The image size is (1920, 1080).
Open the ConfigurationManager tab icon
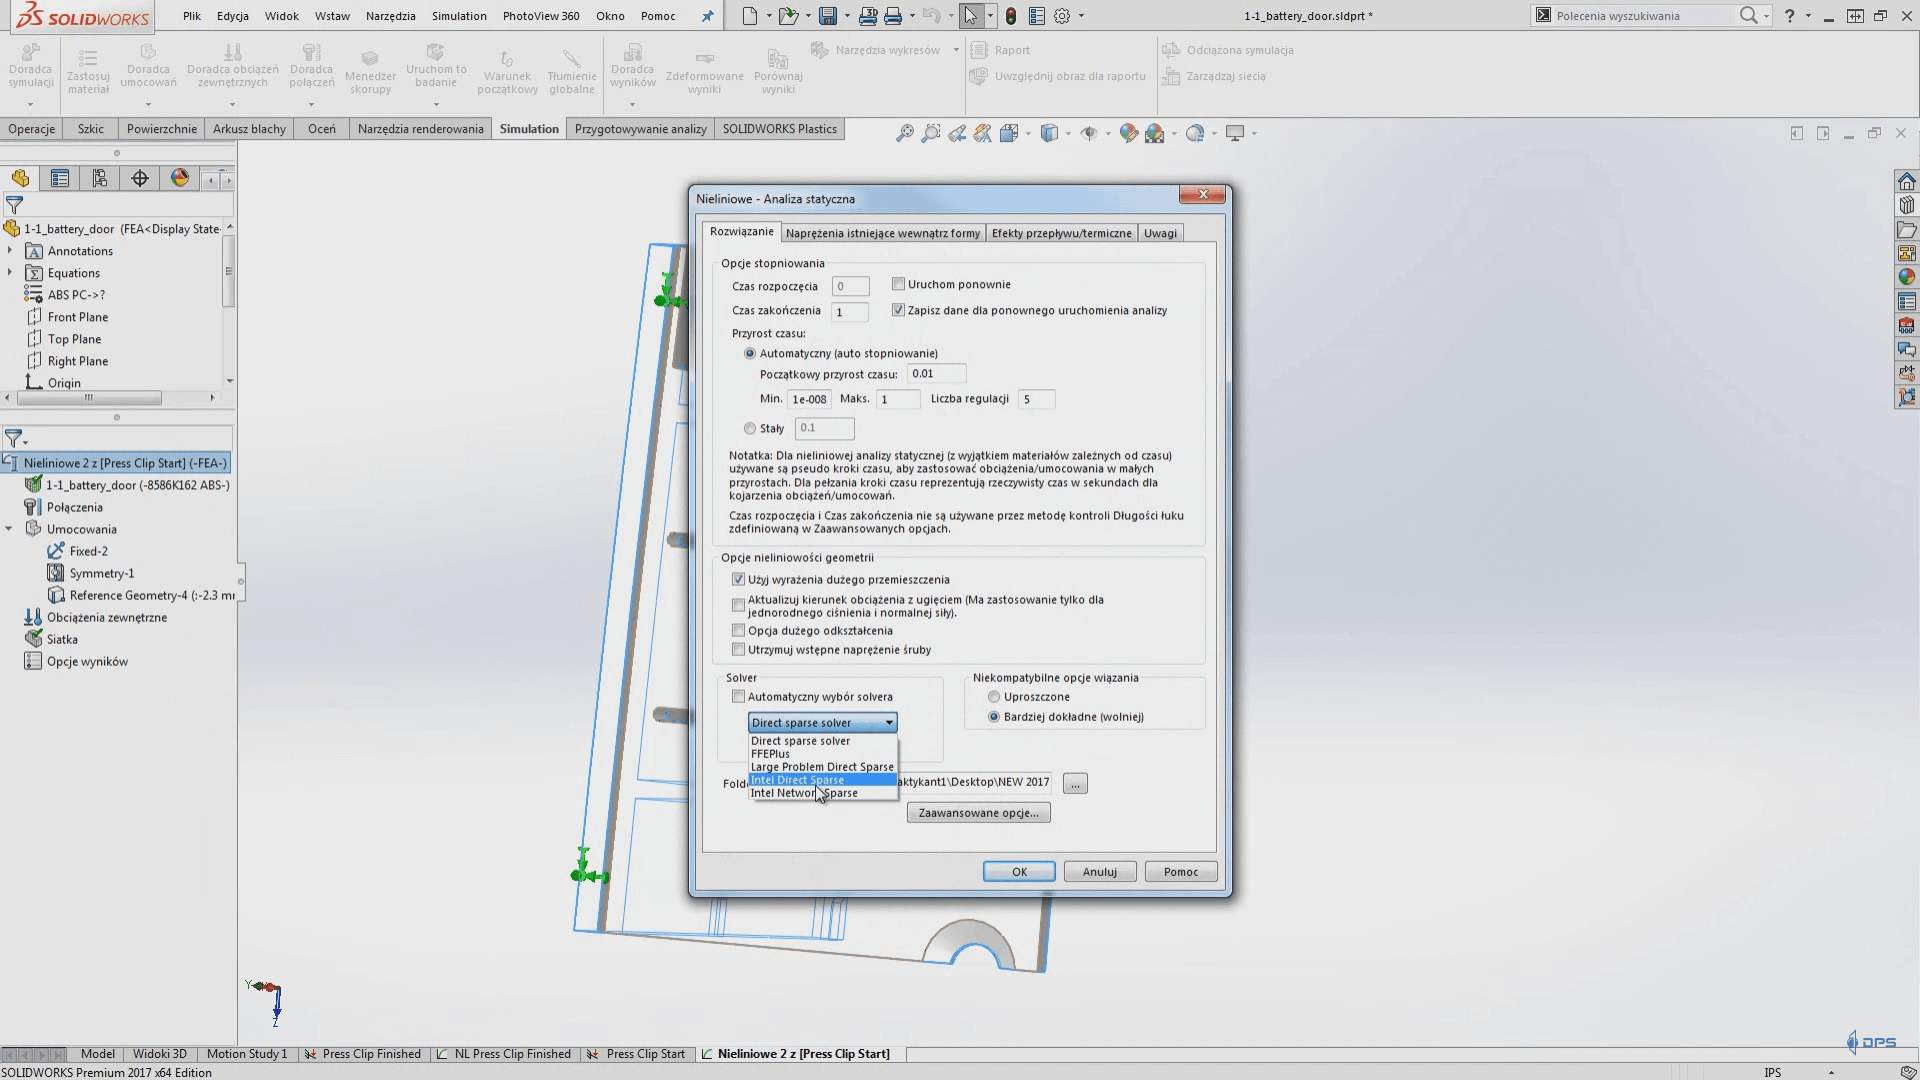click(100, 178)
